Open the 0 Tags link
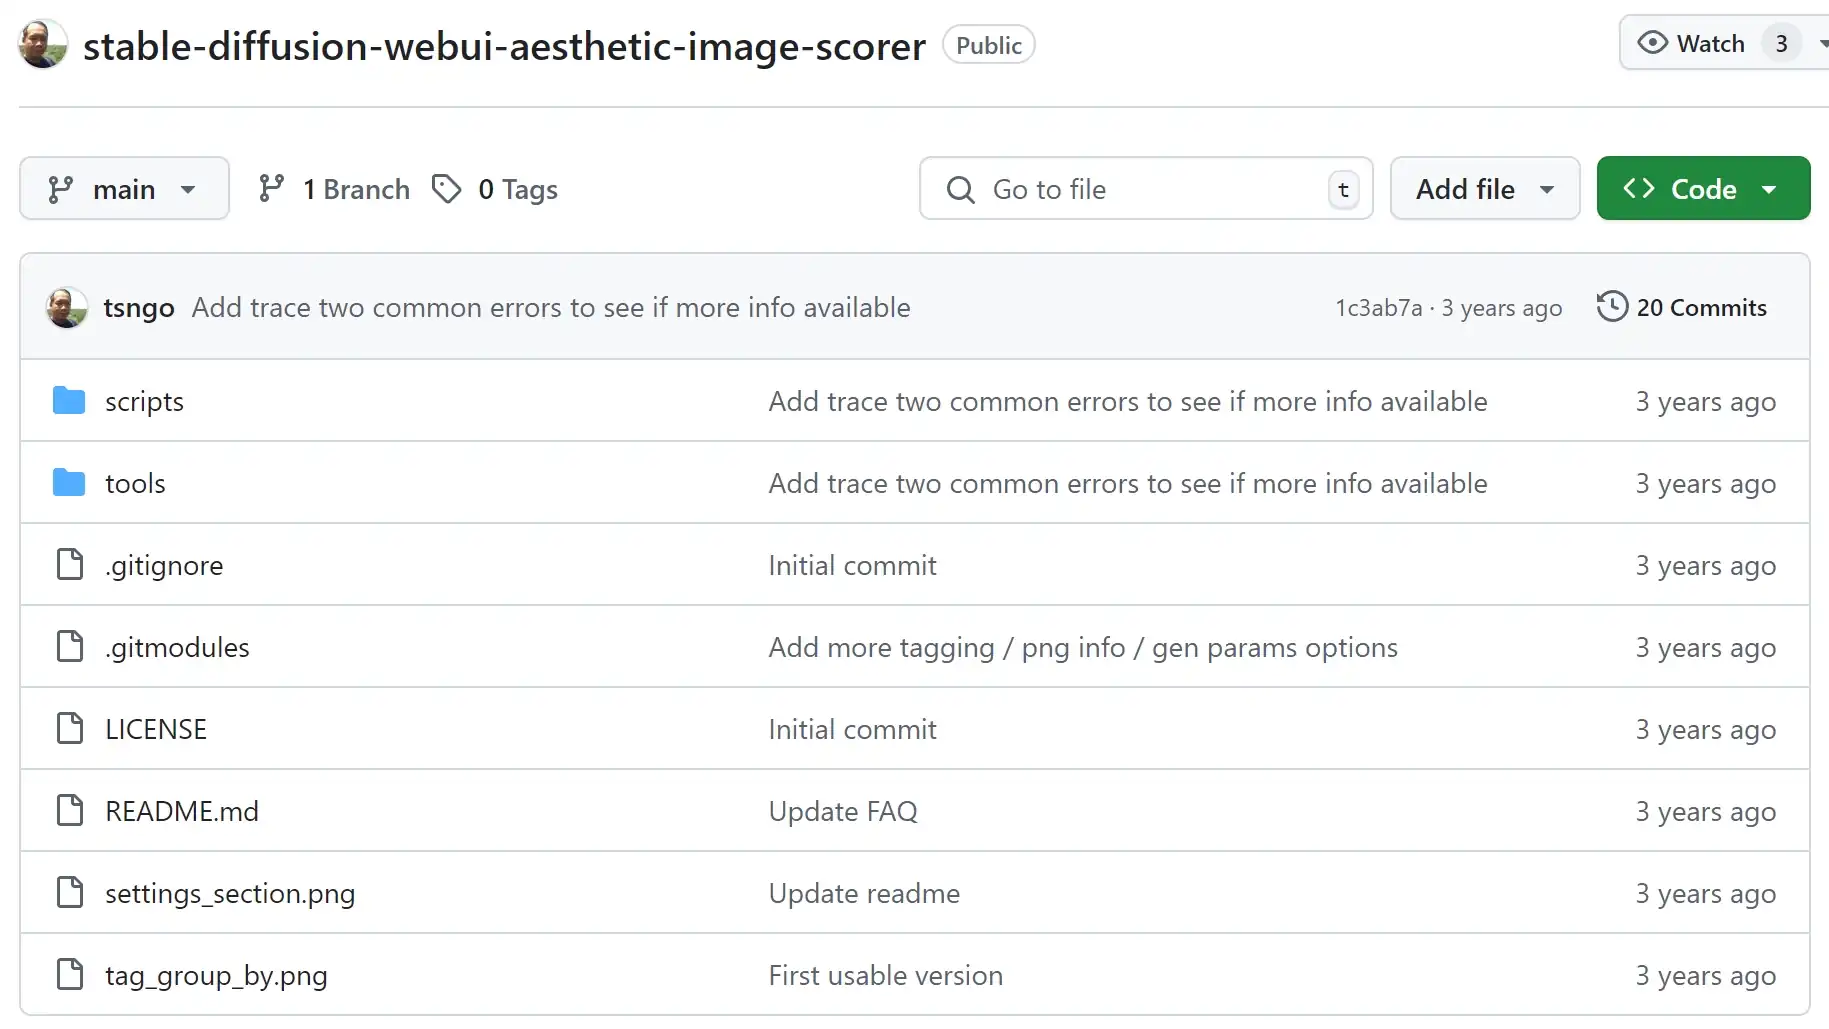 517,189
